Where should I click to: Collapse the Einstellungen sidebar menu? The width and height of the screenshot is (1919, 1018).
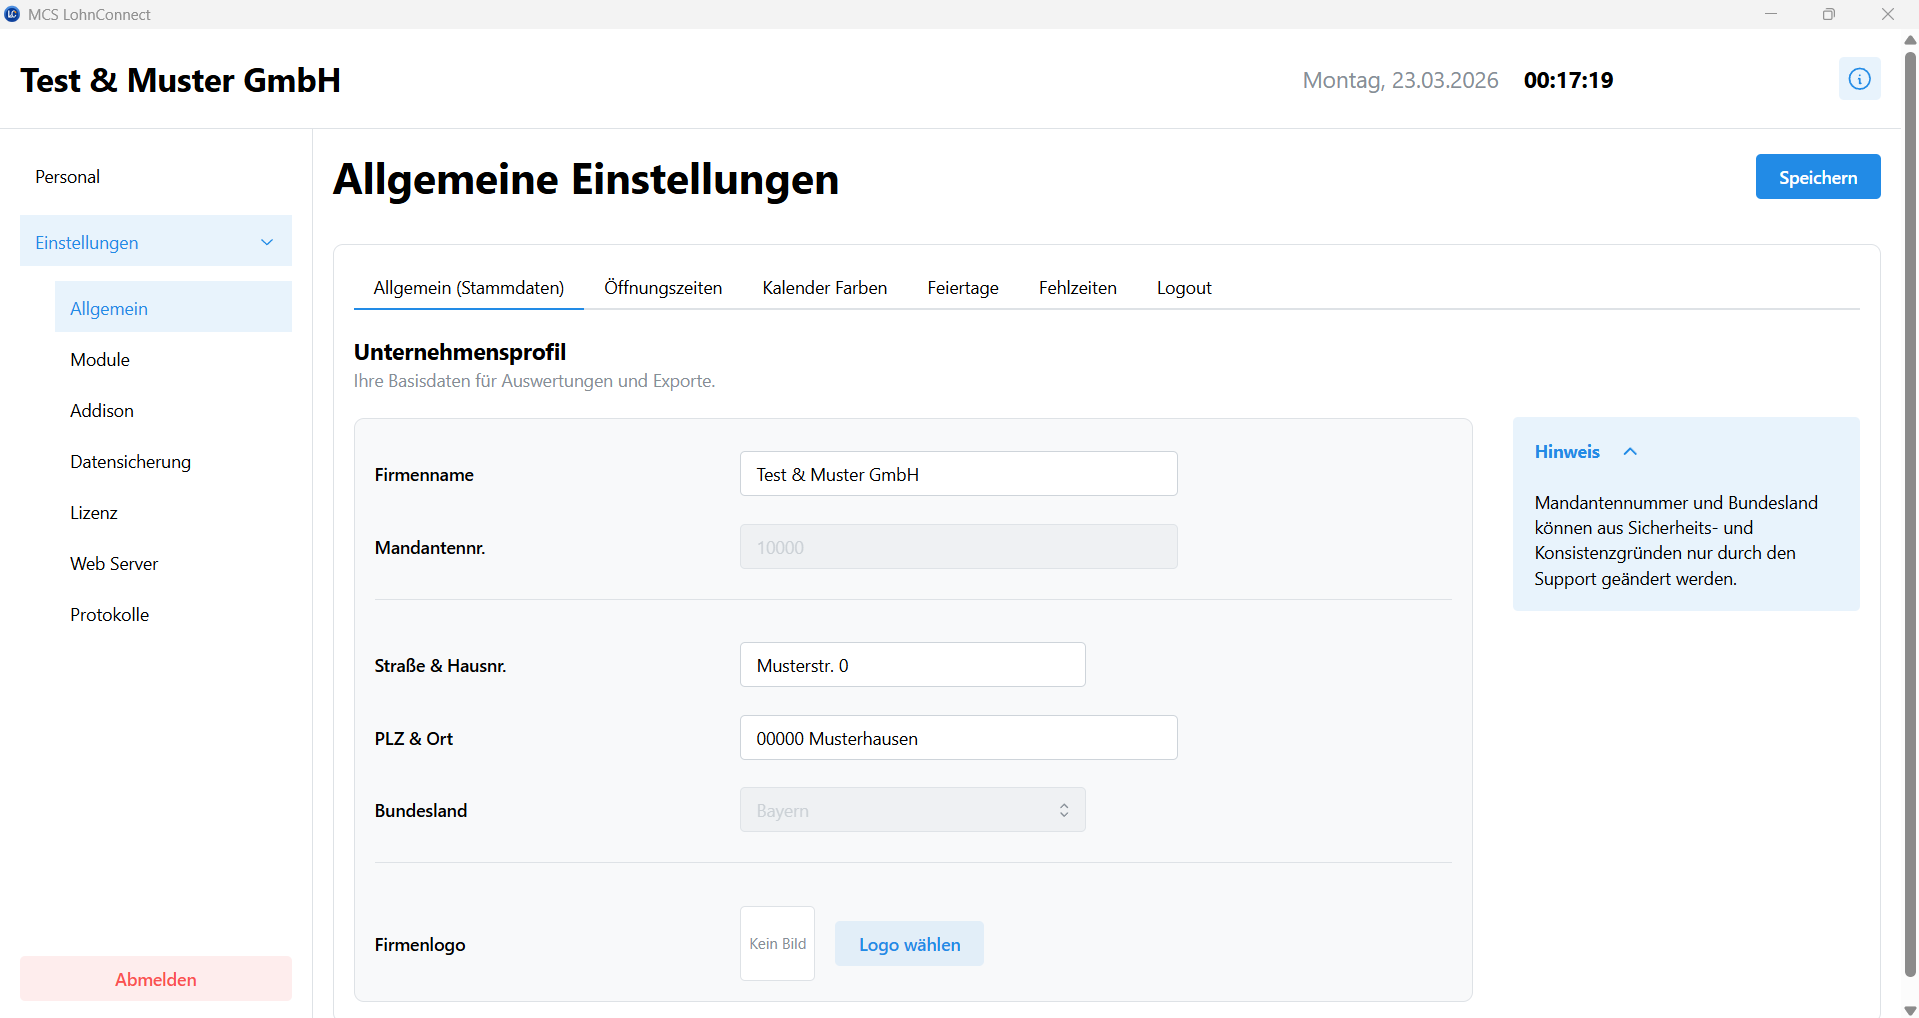click(x=266, y=241)
